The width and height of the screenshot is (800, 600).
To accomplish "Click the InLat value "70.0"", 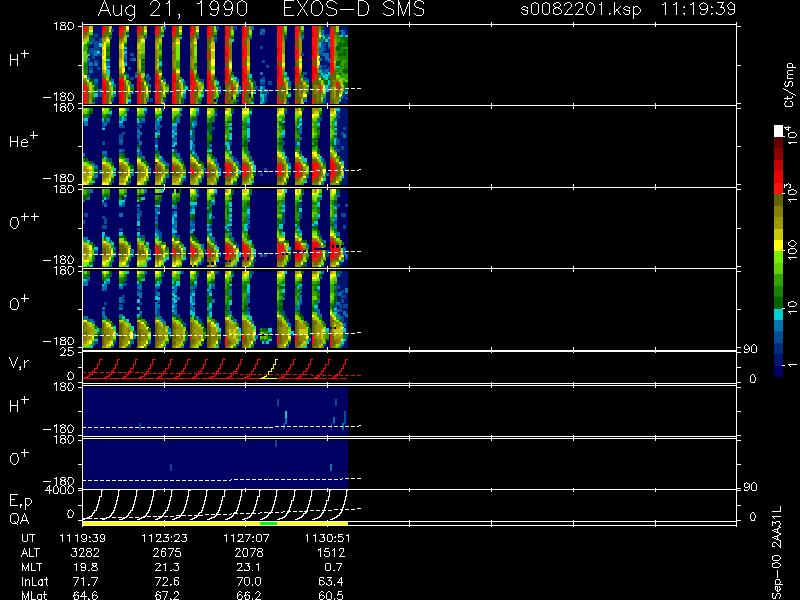I will point(249,582).
